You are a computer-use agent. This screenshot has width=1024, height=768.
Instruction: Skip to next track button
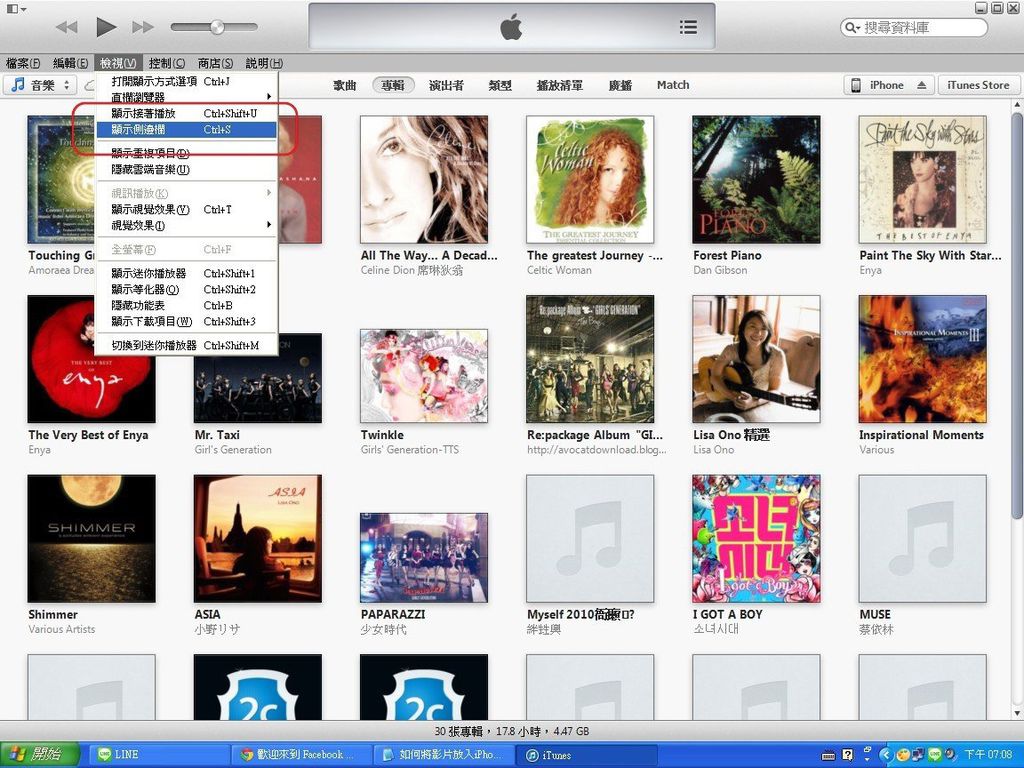coord(143,27)
